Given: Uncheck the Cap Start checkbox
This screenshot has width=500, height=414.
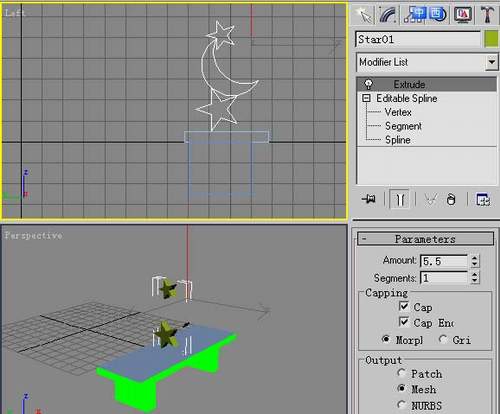Looking at the screenshot, I should (404, 306).
